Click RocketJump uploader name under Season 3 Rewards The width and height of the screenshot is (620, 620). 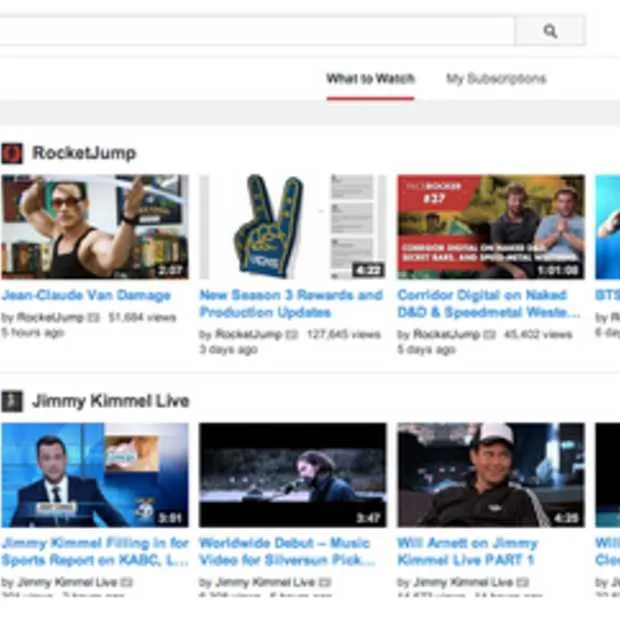click(x=248, y=335)
